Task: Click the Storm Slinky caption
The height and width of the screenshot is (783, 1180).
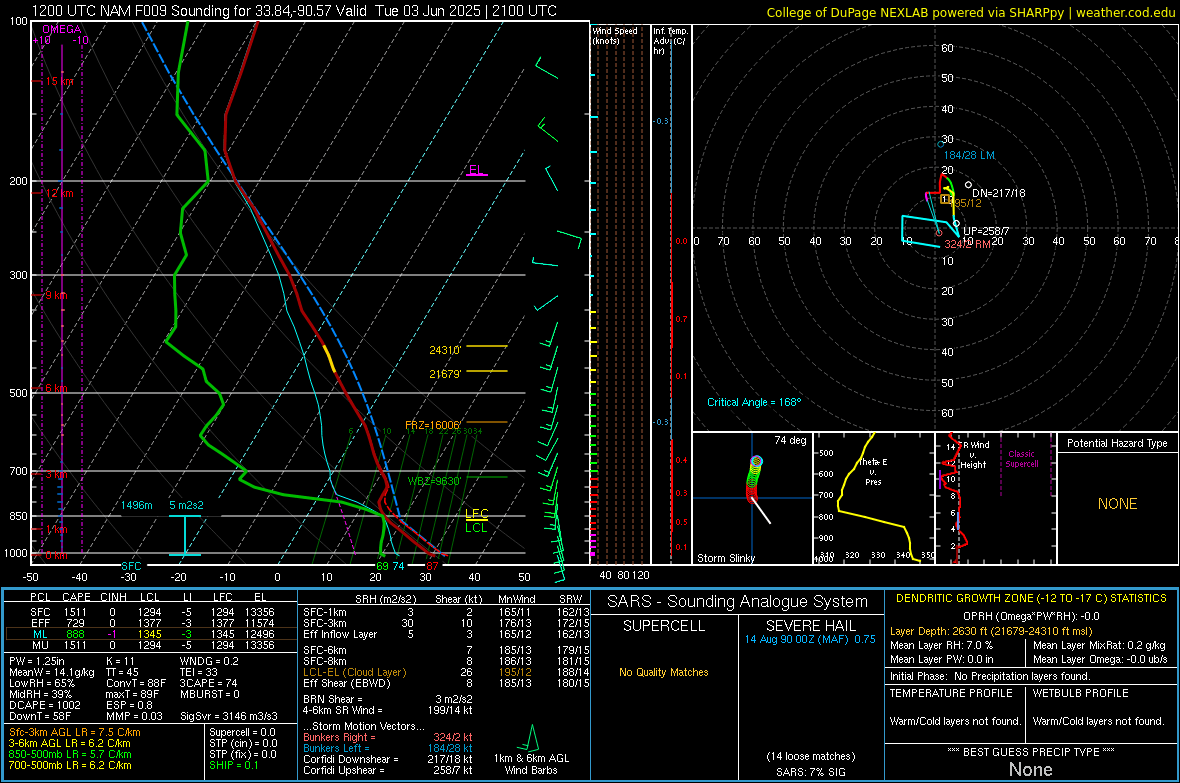Action: (x=725, y=558)
